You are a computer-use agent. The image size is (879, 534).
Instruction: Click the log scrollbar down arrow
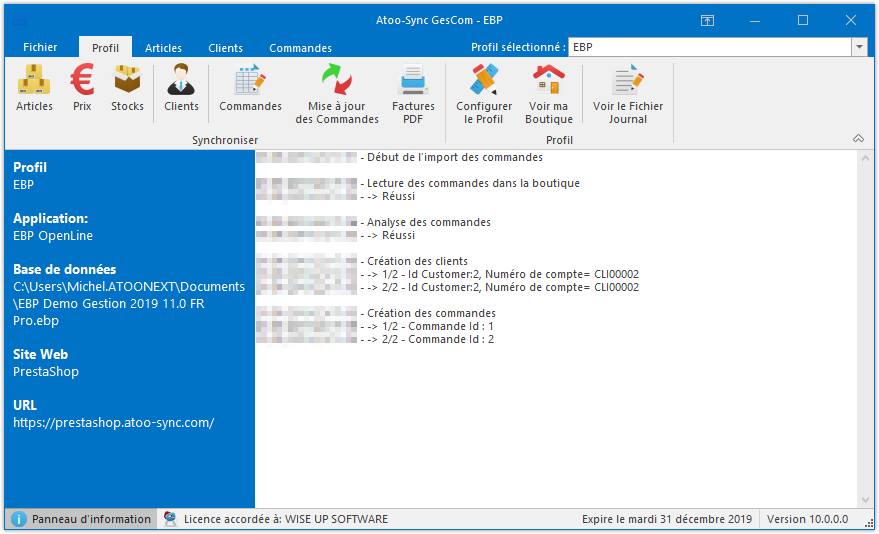[x=865, y=500]
